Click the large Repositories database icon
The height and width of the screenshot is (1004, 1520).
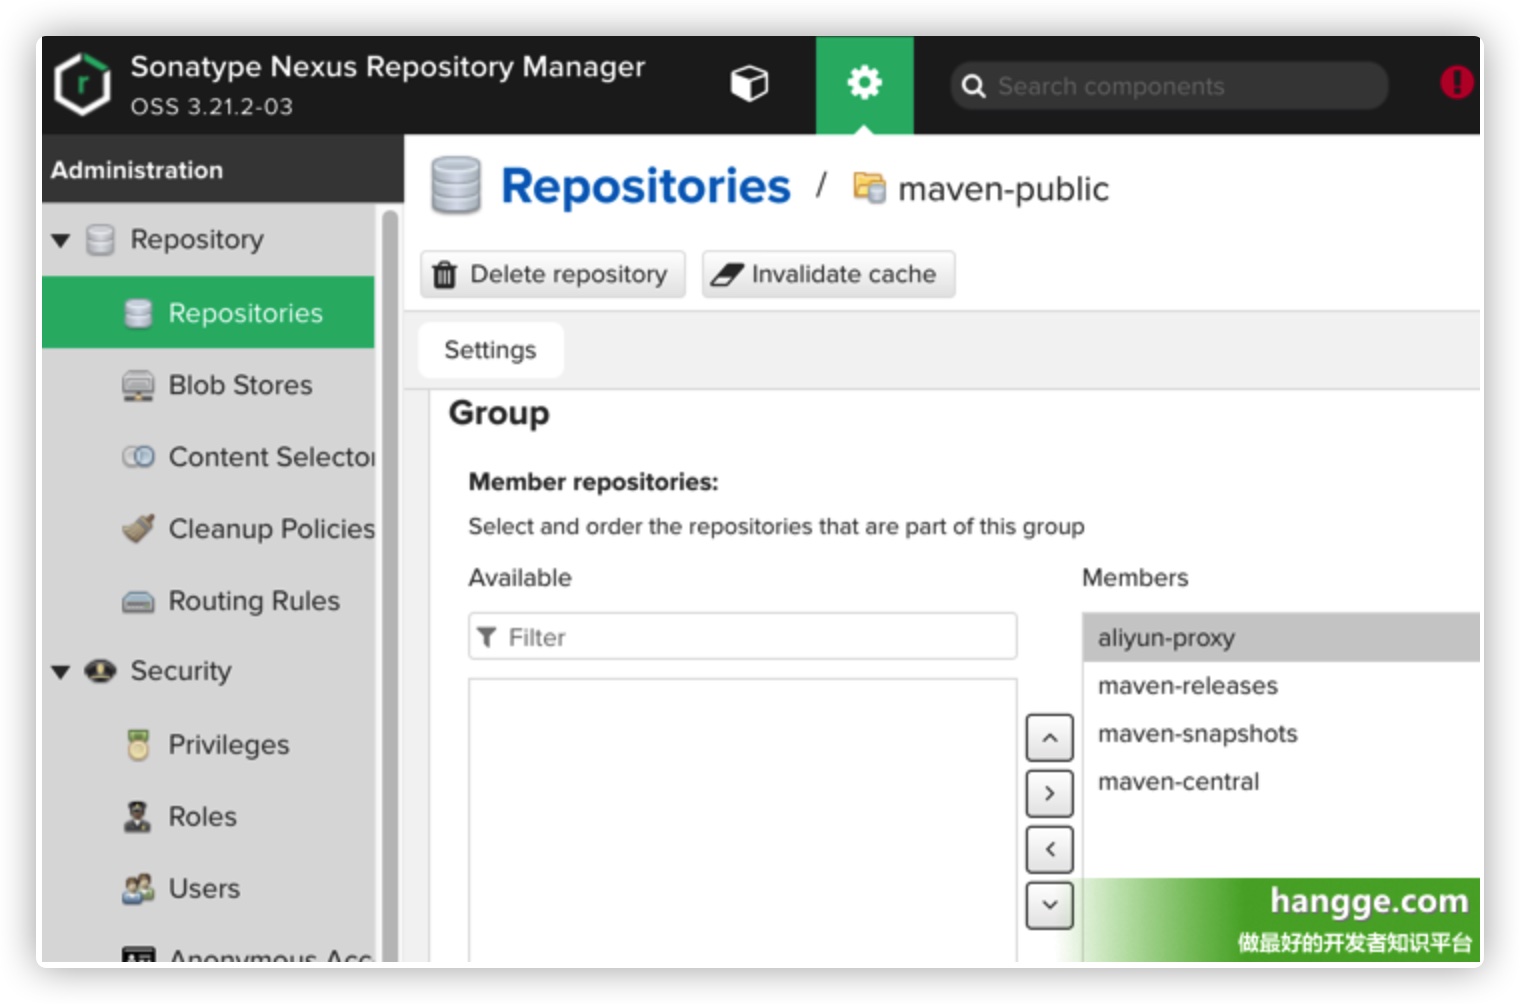456,186
